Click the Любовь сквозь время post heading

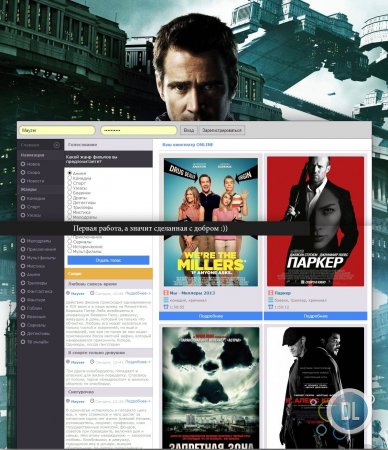92,284
